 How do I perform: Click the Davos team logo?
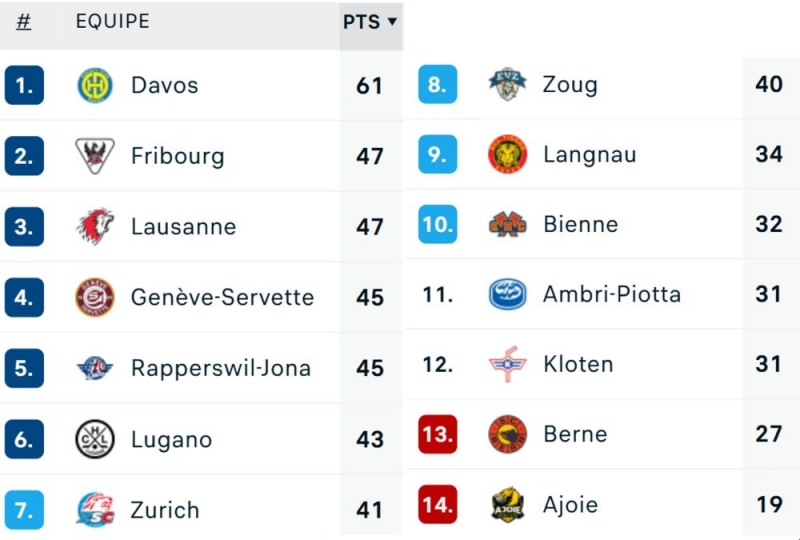point(95,86)
